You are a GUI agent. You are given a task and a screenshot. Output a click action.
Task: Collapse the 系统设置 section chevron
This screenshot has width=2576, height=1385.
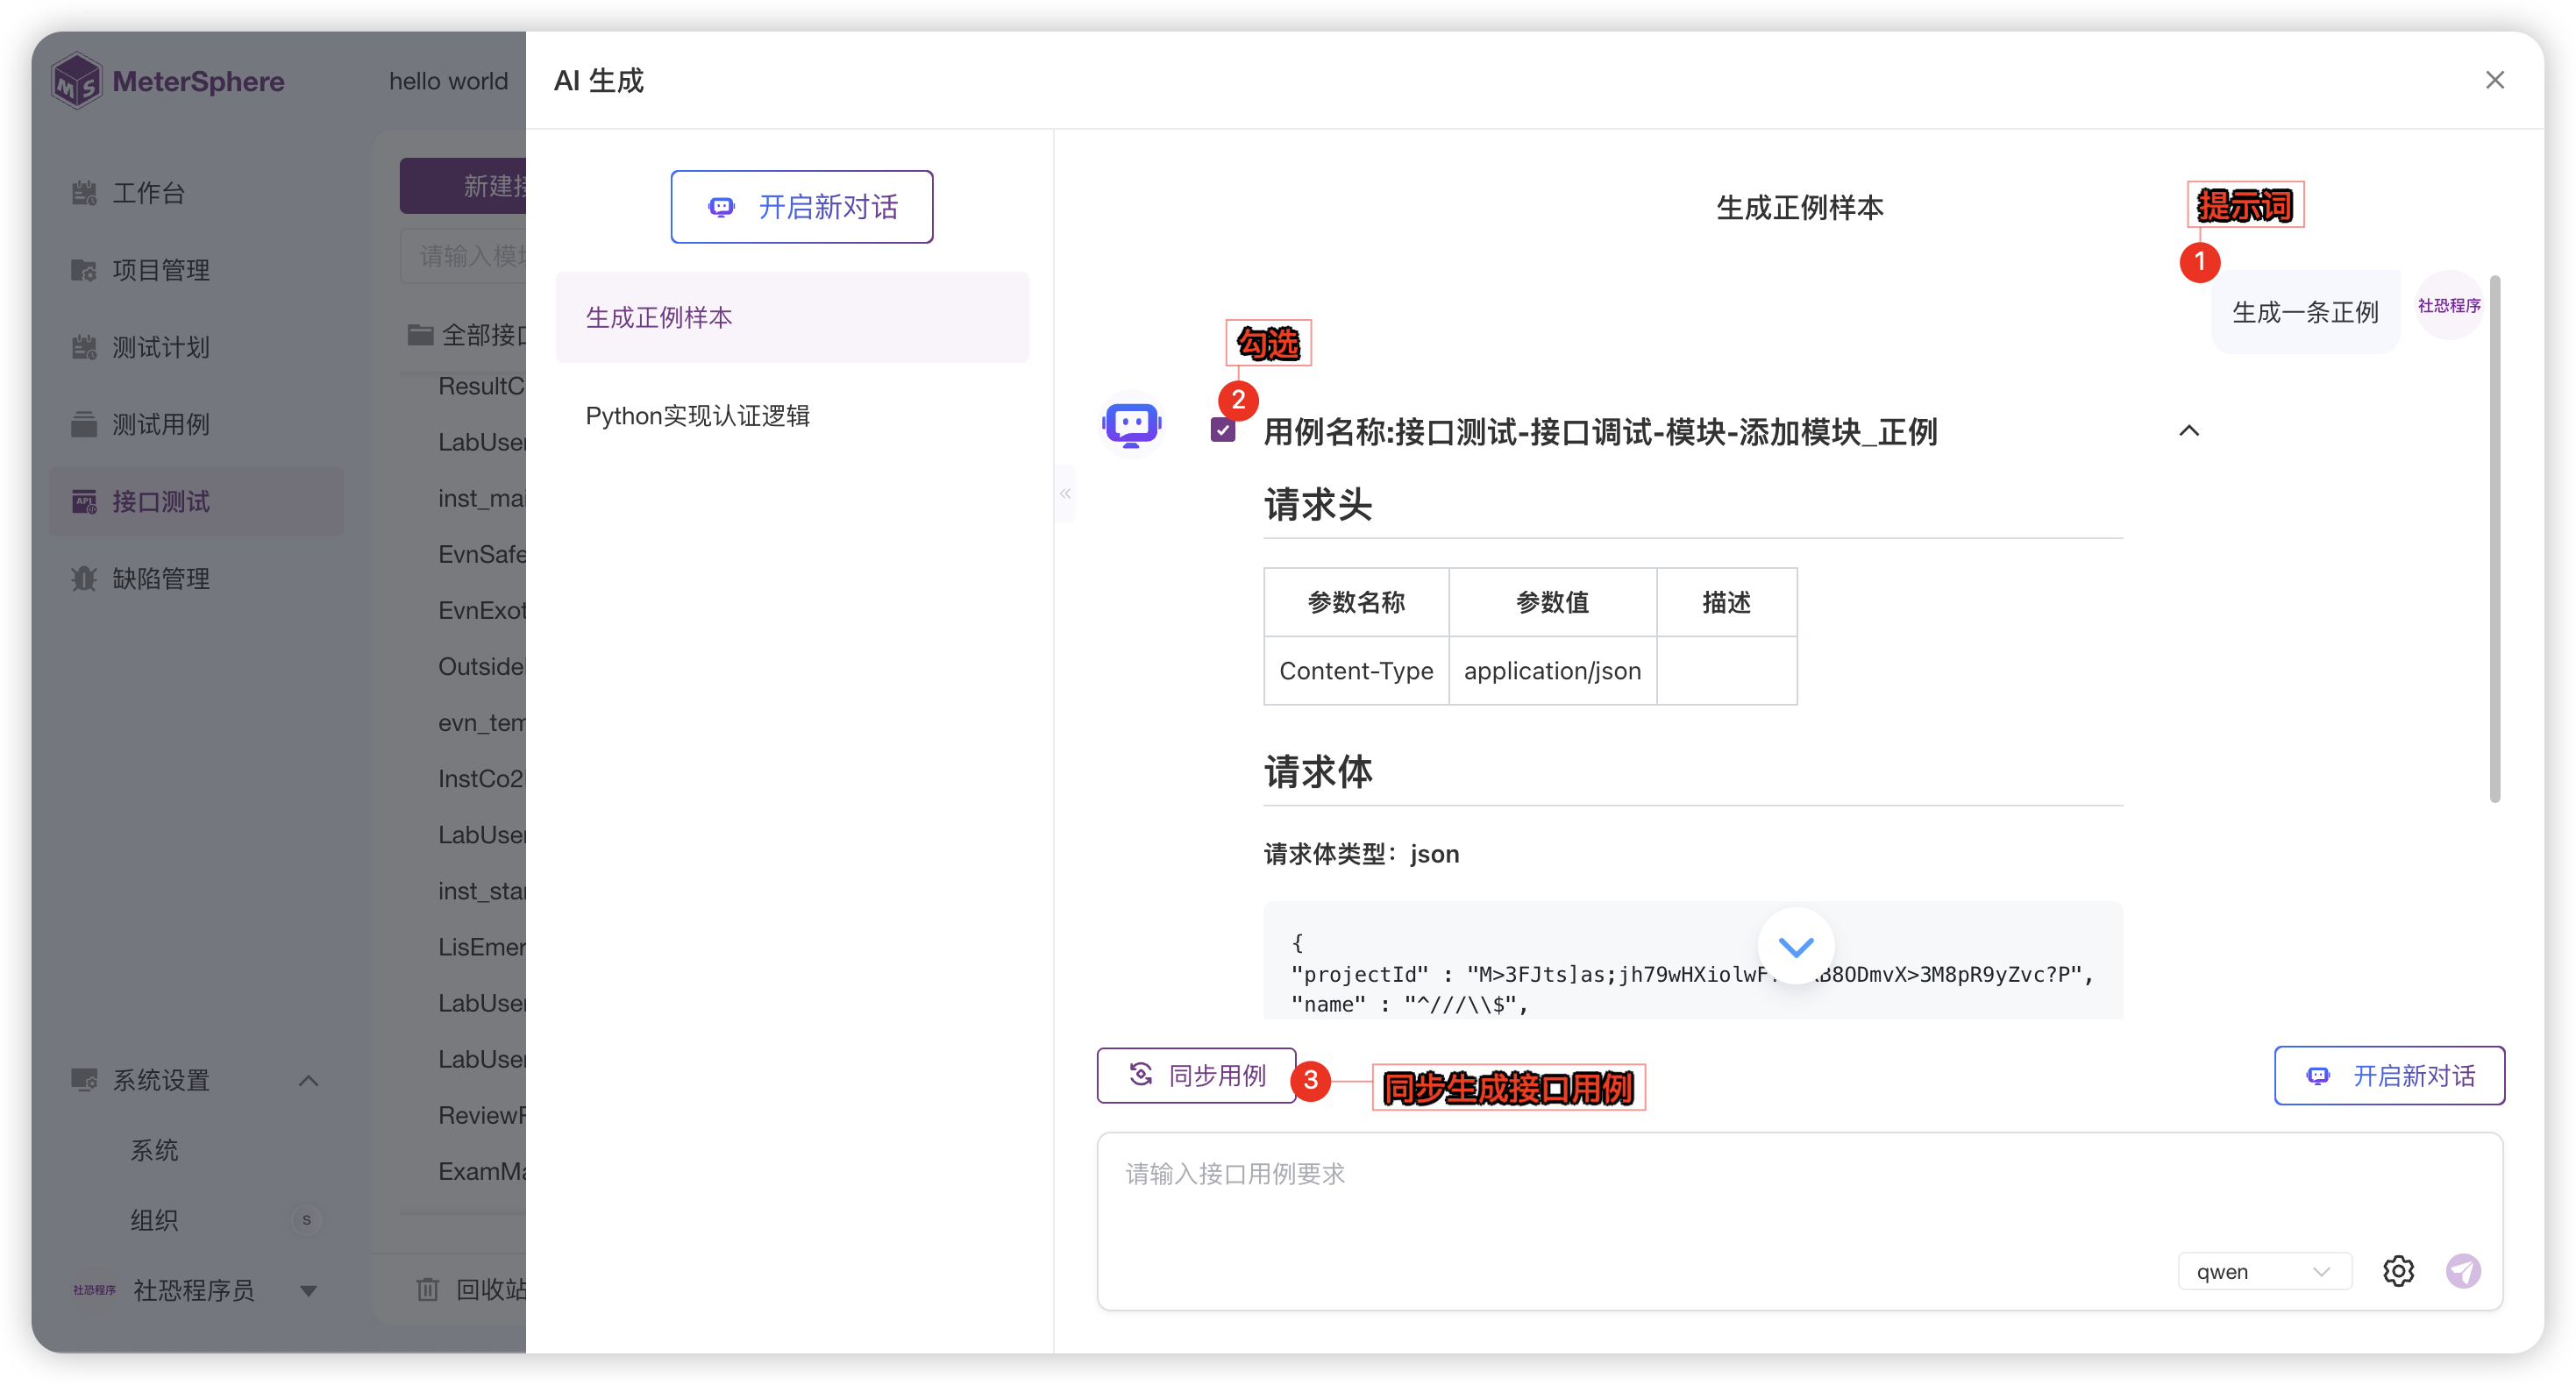pyautogui.click(x=309, y=1081)
